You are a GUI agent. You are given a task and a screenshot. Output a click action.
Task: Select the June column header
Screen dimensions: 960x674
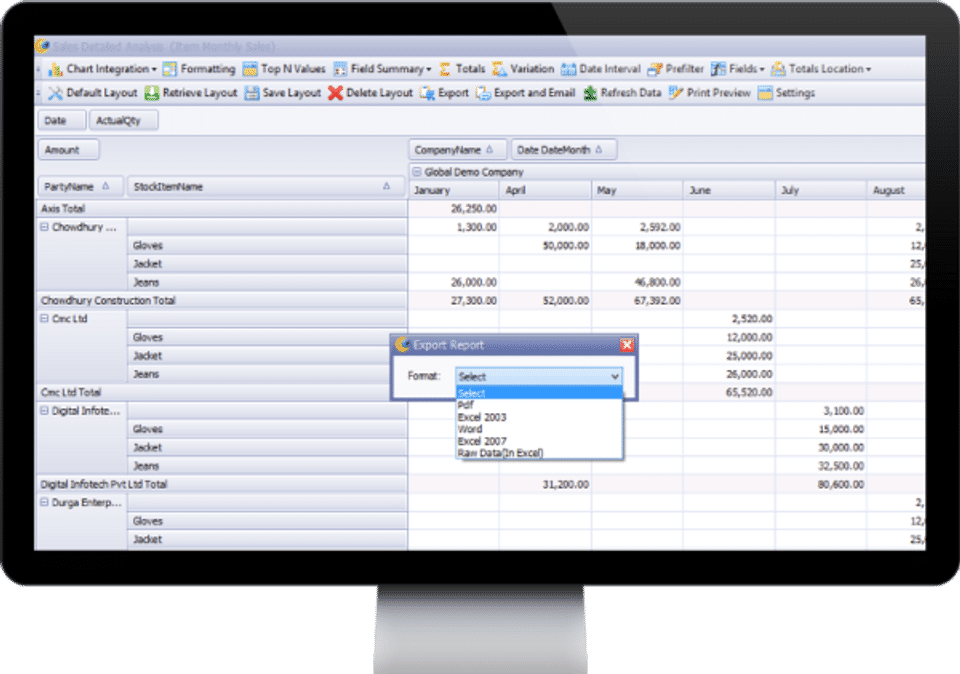[x=729, y=190]
